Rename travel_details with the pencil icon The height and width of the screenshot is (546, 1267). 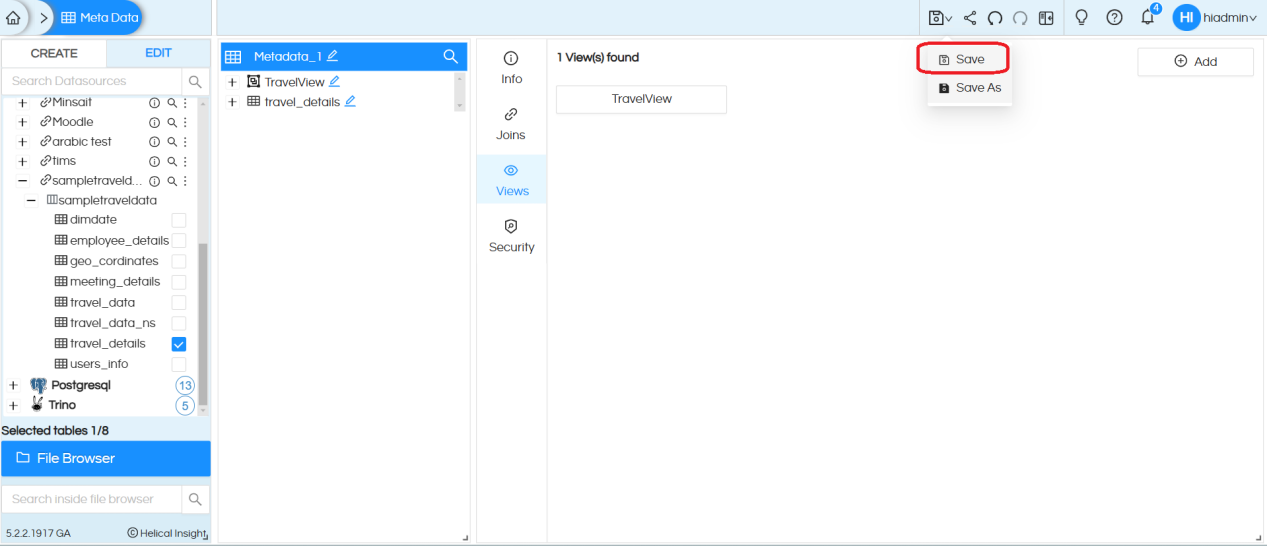(351, 101)
